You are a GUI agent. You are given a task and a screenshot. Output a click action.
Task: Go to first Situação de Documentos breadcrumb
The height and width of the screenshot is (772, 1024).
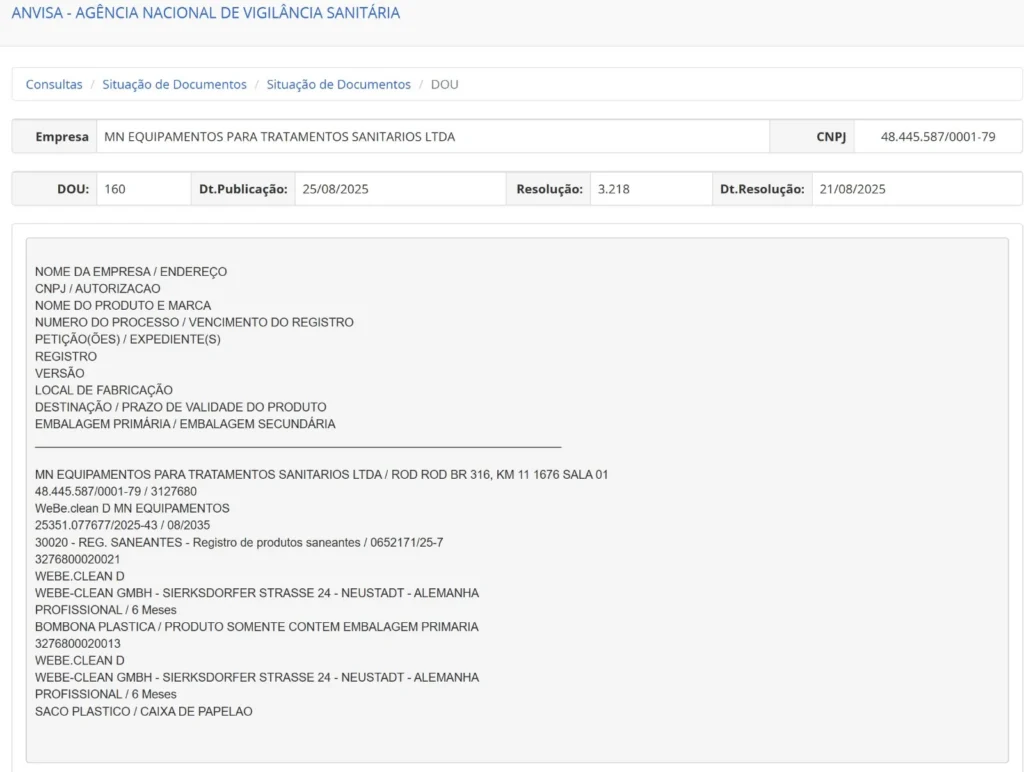174,85
